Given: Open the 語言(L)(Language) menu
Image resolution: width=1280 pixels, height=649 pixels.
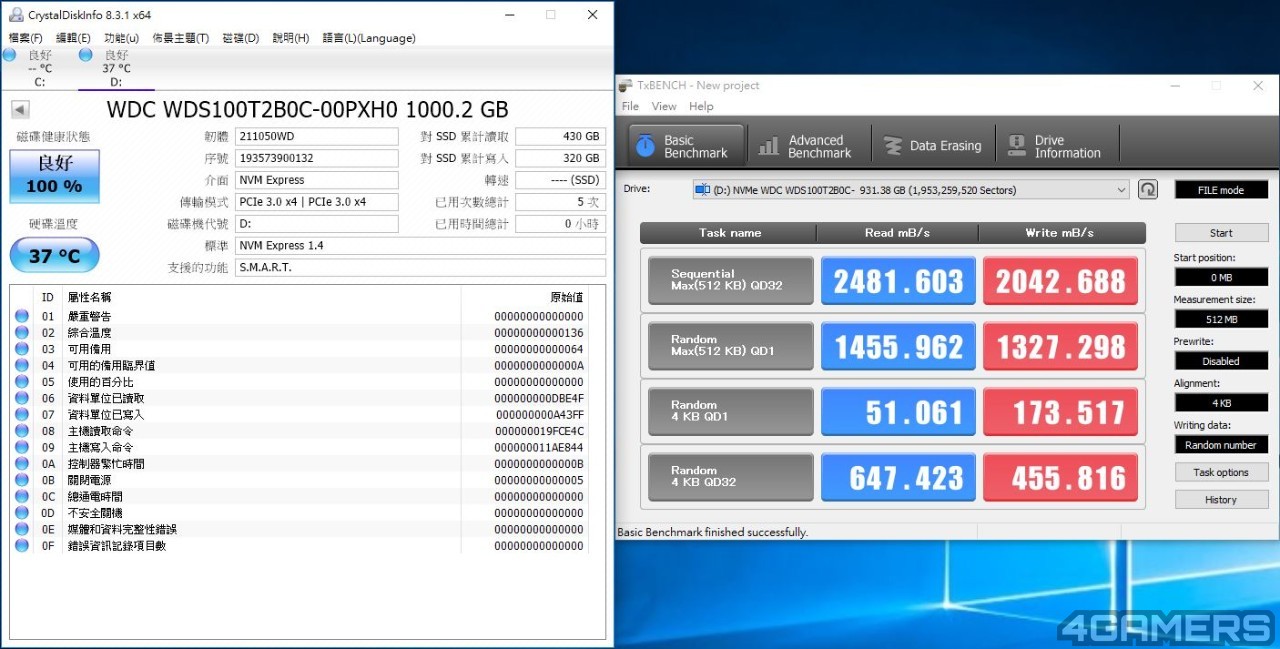Looking at the screenshot, I should click(x=369, y=38).
